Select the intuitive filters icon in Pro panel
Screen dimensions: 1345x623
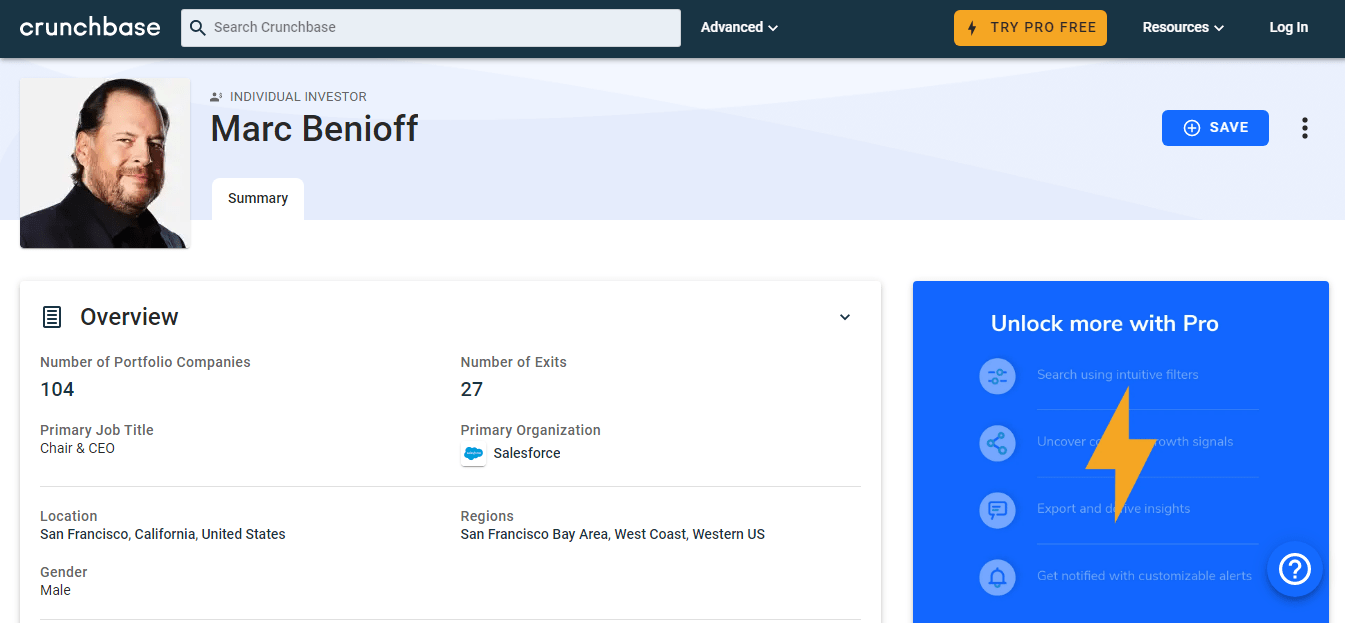(x=997, y=376)
